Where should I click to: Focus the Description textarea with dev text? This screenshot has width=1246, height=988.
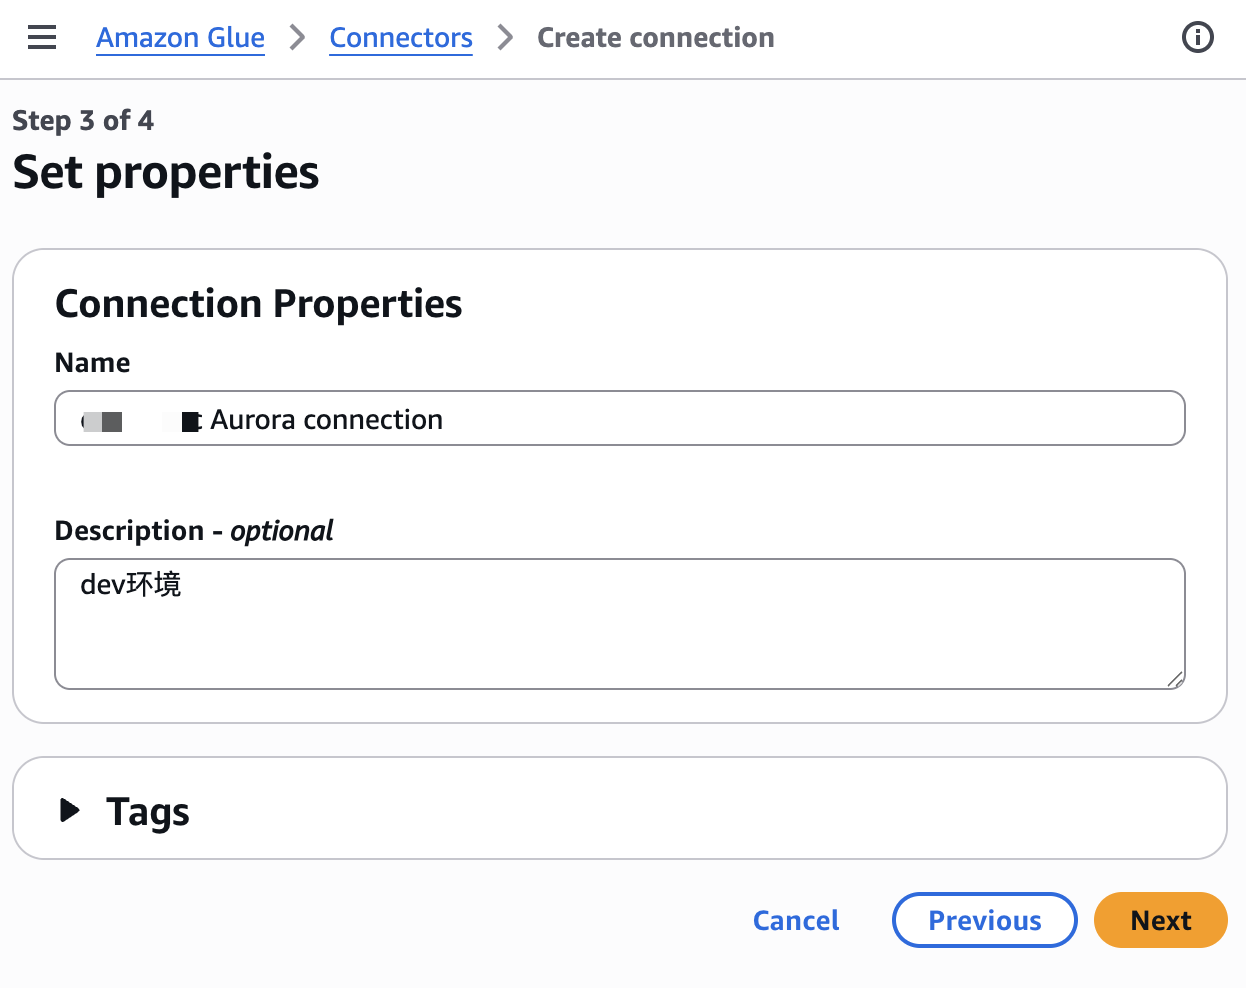pyautogui.click(x=620, y=624)
